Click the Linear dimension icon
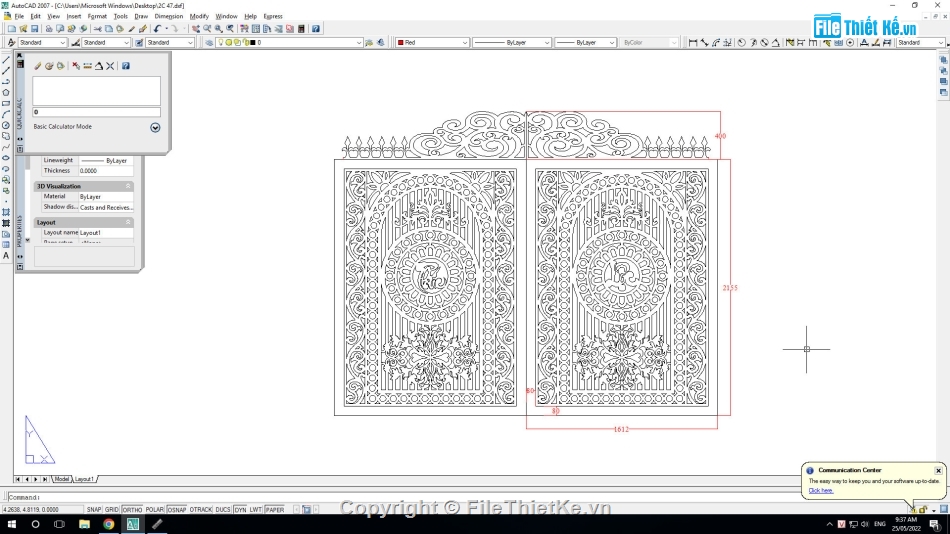The width and height of the screenshot is (950, 534). 693,42
